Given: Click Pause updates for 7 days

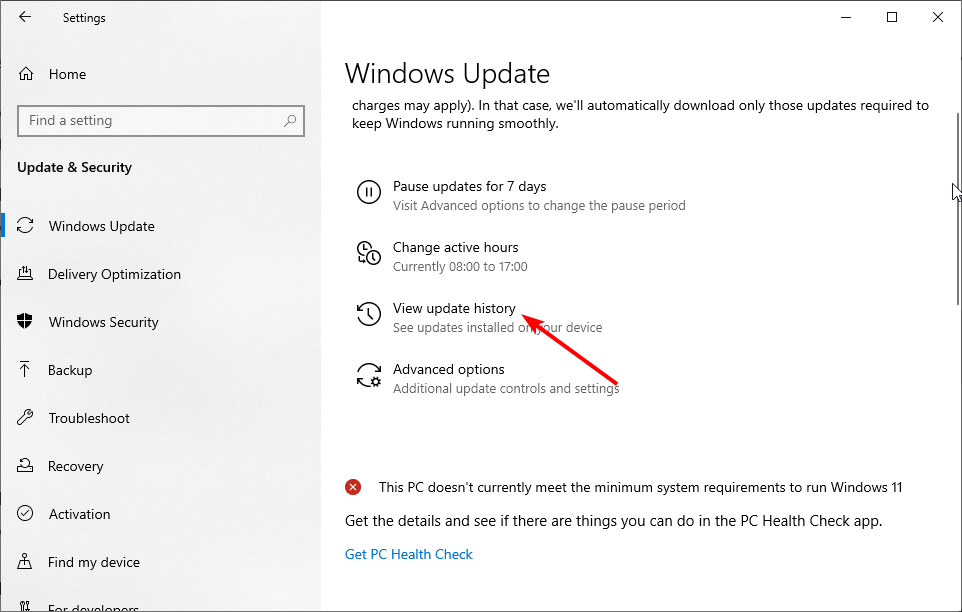Looking at the screenshot, I should pyautogui.click(x=469, y=186).
